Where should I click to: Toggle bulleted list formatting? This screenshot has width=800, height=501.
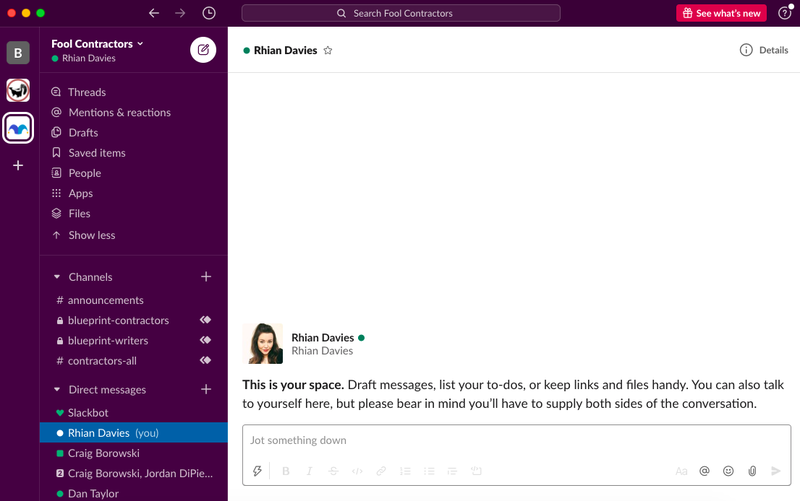(429, 471)
